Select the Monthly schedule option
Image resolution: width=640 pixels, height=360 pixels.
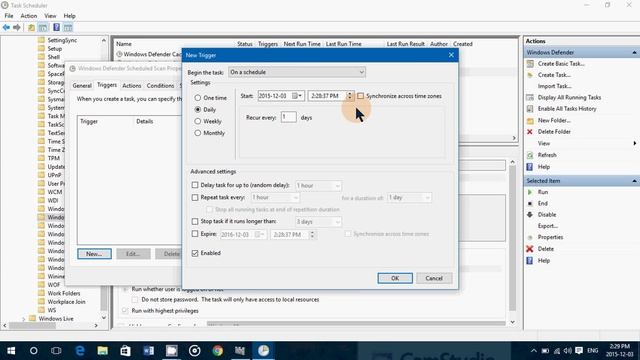click(198, 133)
